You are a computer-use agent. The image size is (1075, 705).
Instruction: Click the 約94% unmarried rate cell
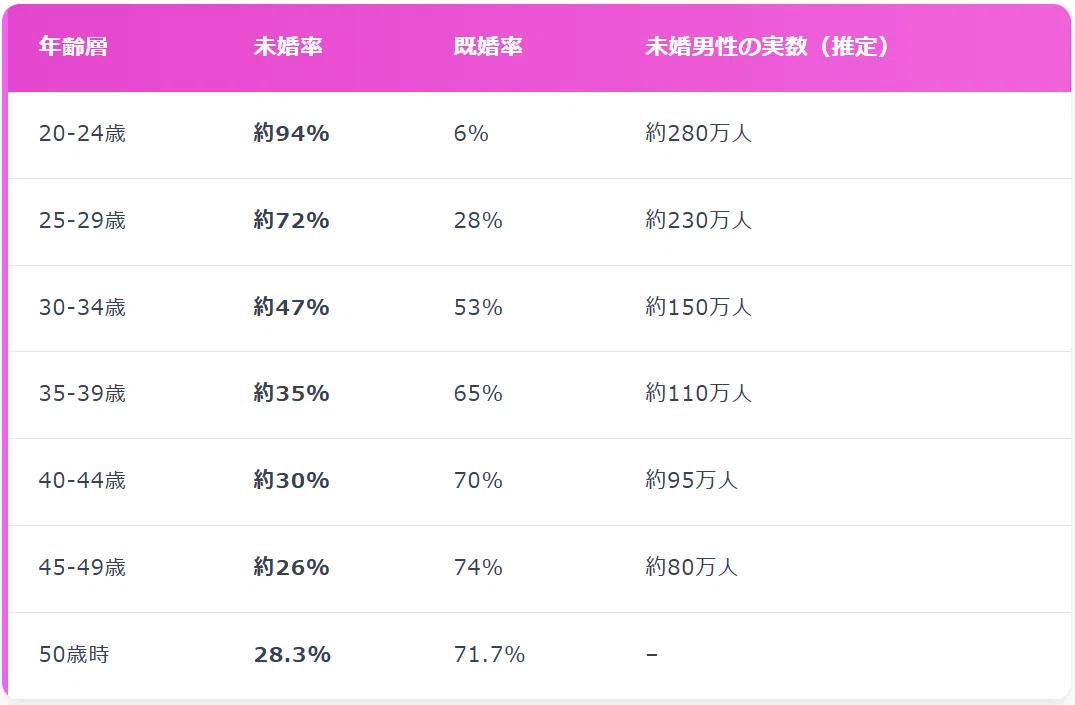291,133
